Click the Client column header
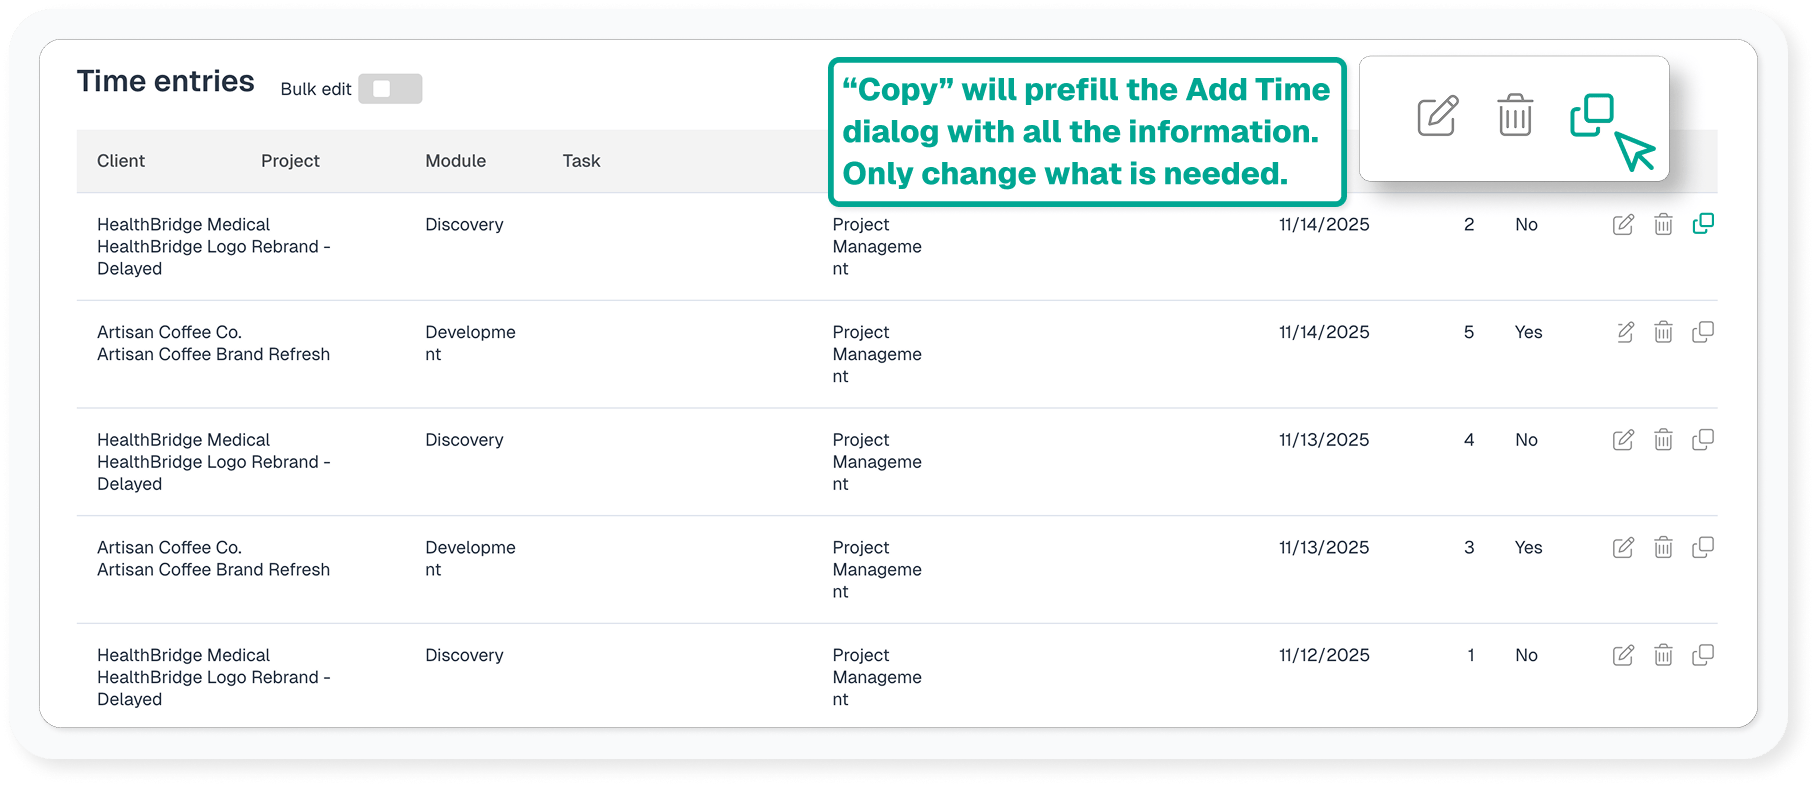 tap(121, 161)
